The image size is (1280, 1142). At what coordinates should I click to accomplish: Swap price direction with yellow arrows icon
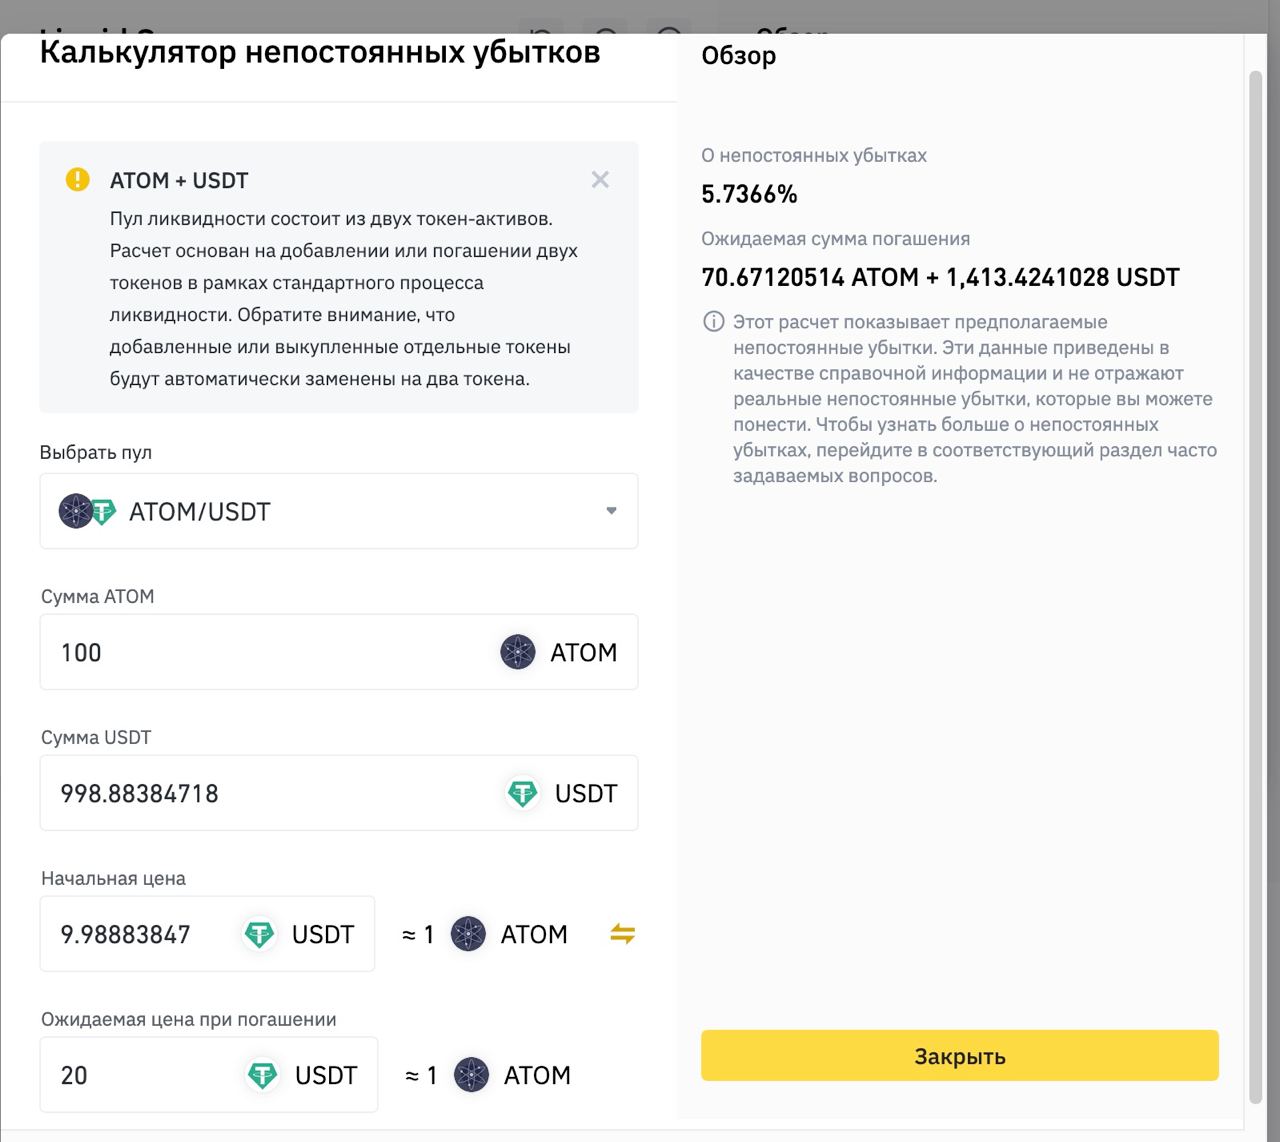[622, 934]
